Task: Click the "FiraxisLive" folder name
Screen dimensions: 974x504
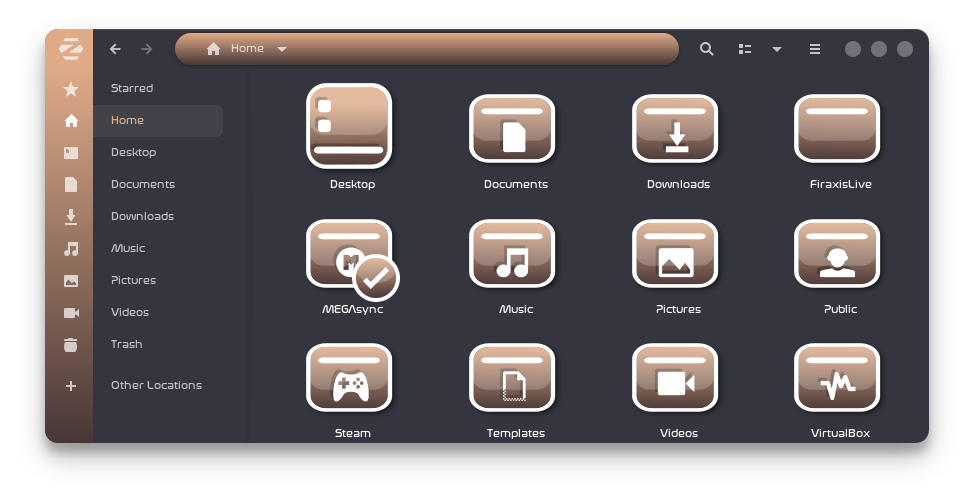Action: (x=840, y=184)
